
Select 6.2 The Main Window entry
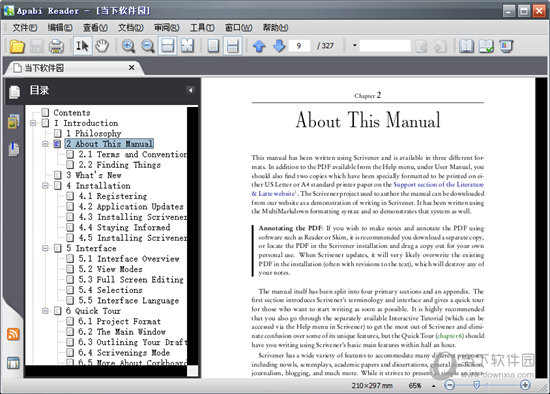(x=122, y=332)
